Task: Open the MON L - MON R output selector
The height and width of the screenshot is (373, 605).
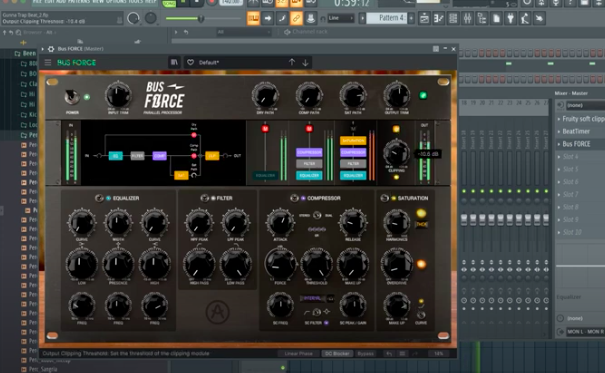Action: click(585, 331)
